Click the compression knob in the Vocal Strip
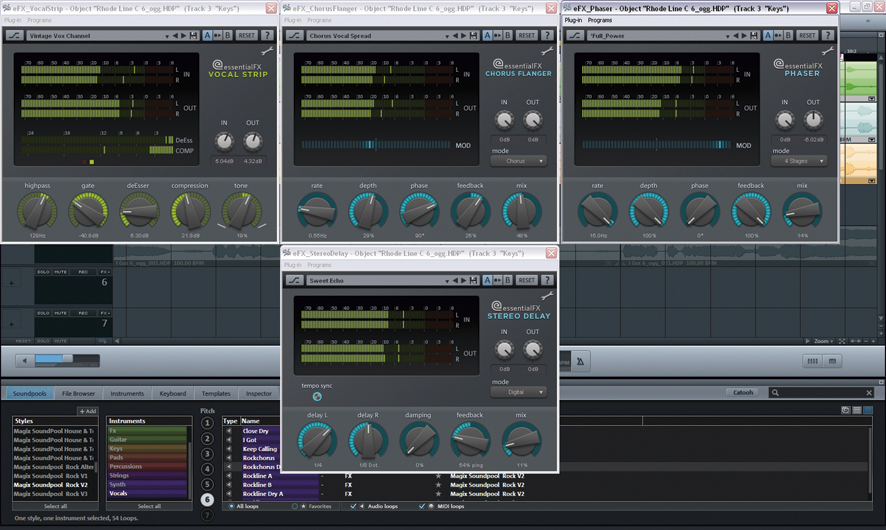This screenshot has height=530, width=886. click(x=190, y=211)
